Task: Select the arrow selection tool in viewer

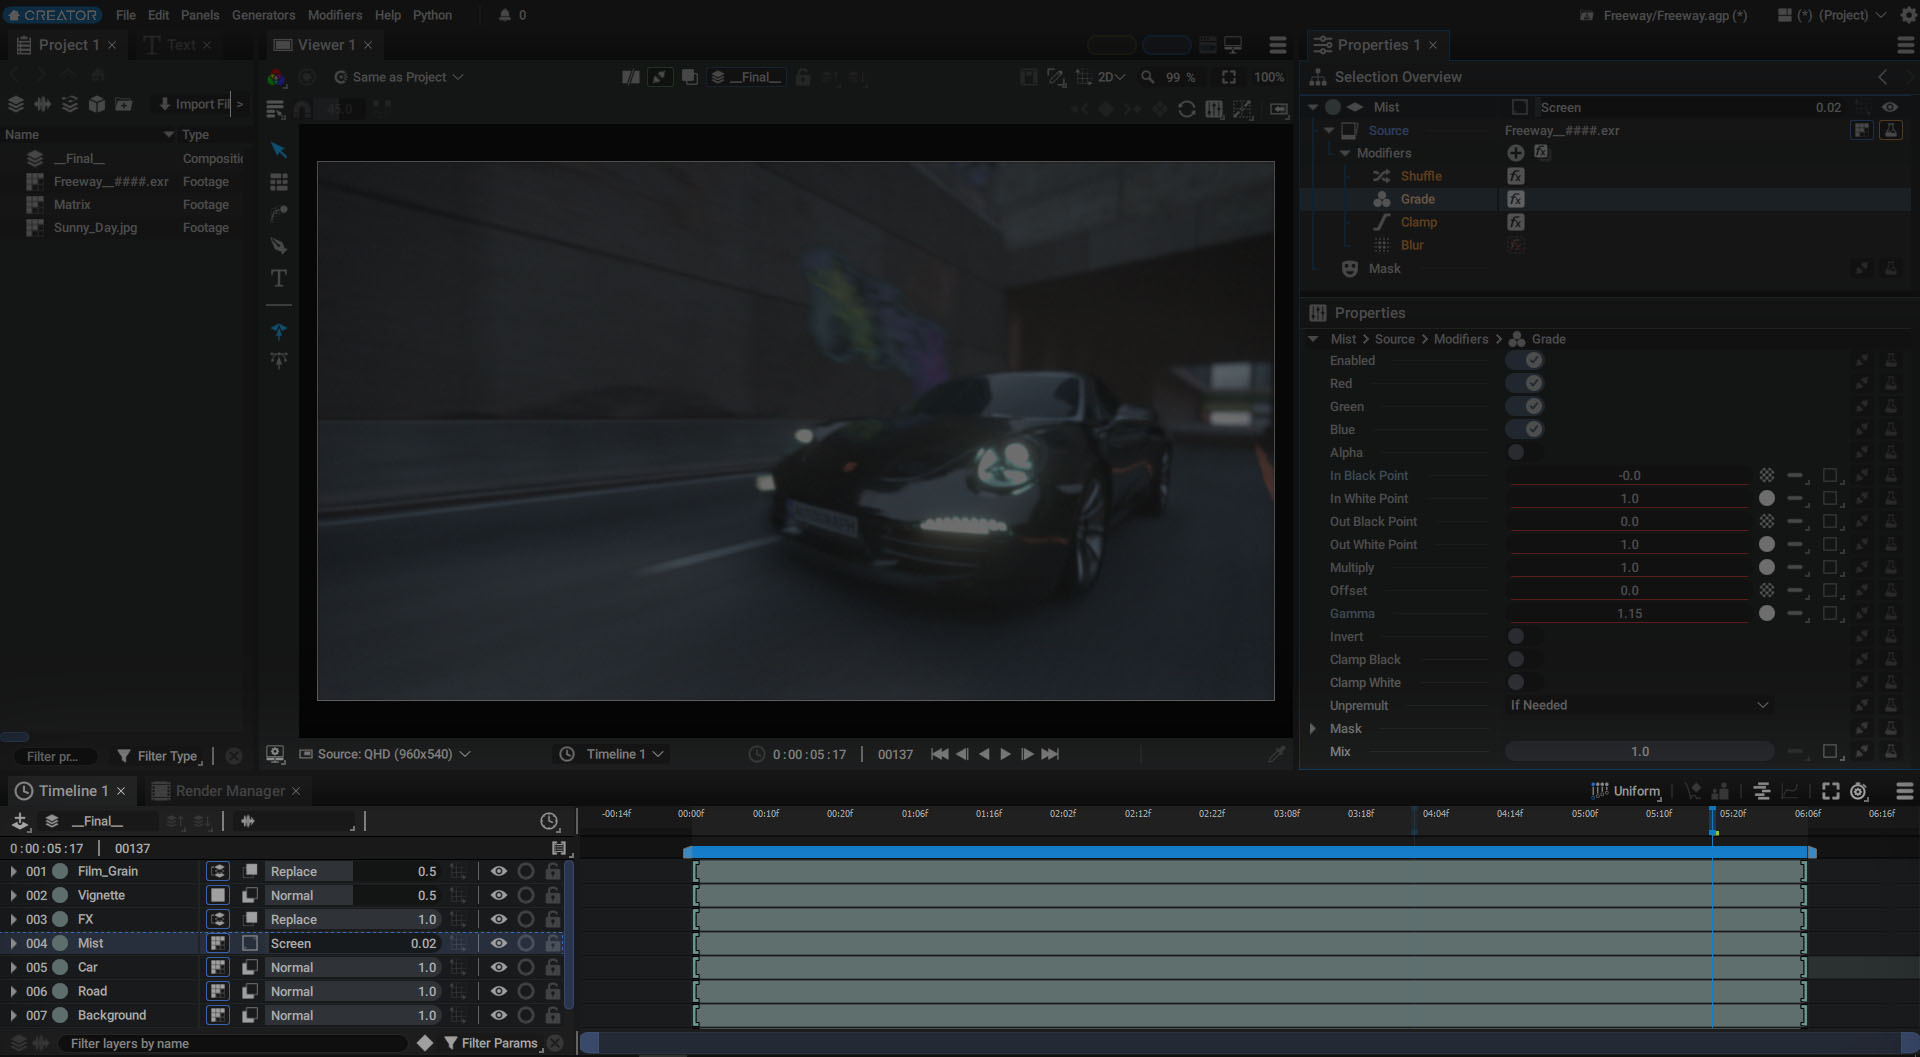Action: 279,150
